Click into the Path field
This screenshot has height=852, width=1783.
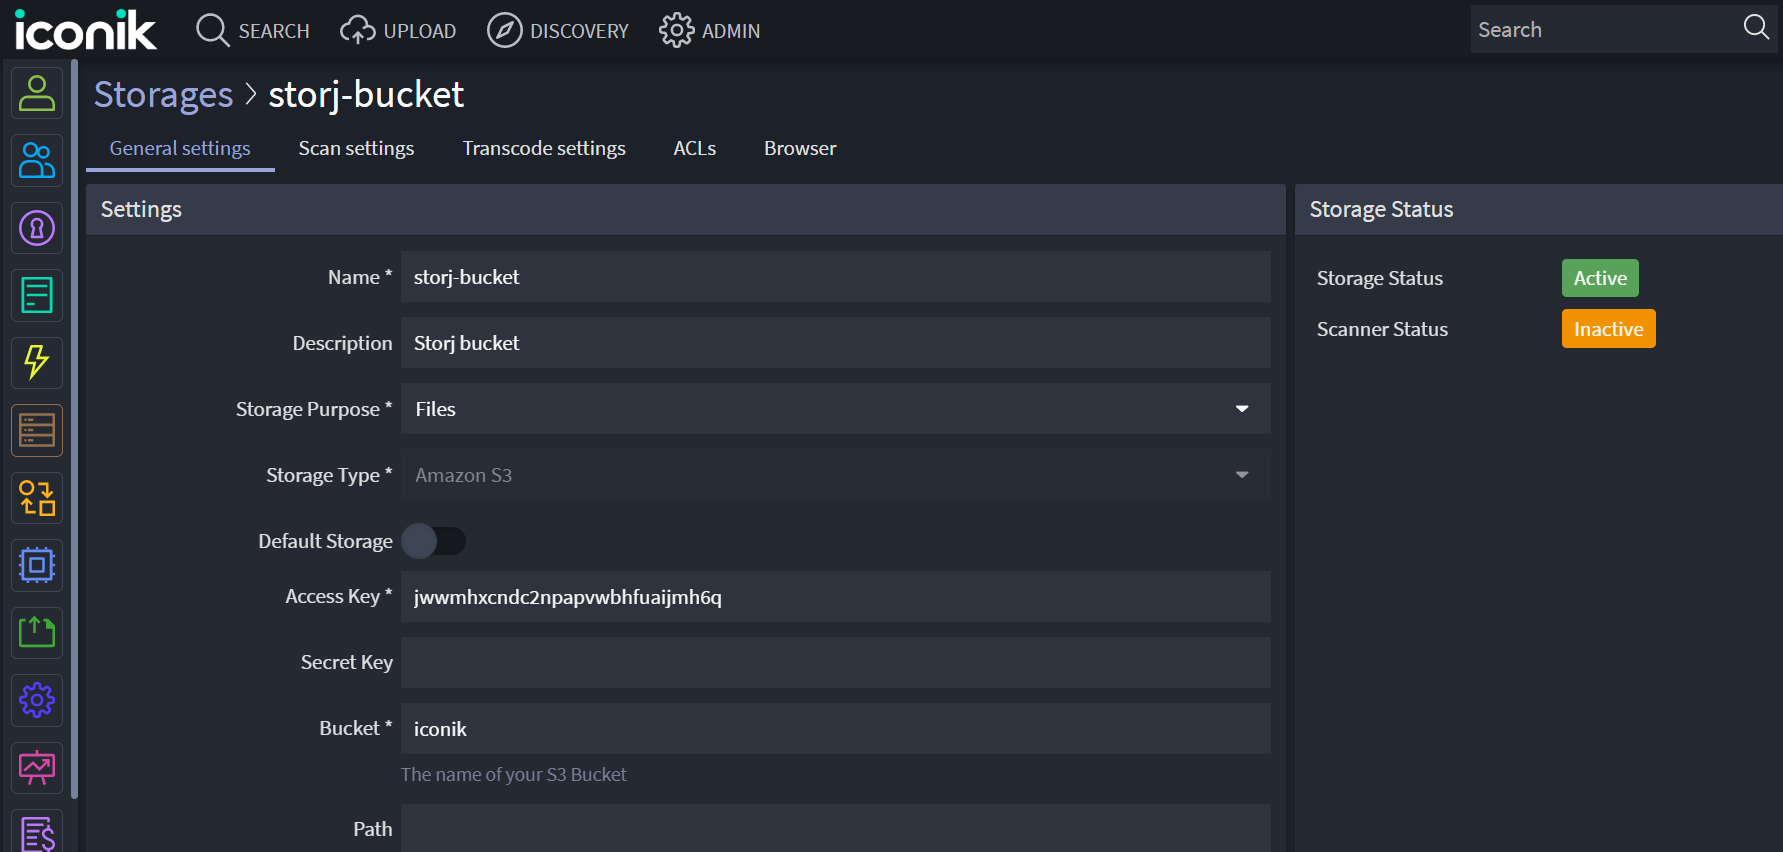click(x=836, y=828)
